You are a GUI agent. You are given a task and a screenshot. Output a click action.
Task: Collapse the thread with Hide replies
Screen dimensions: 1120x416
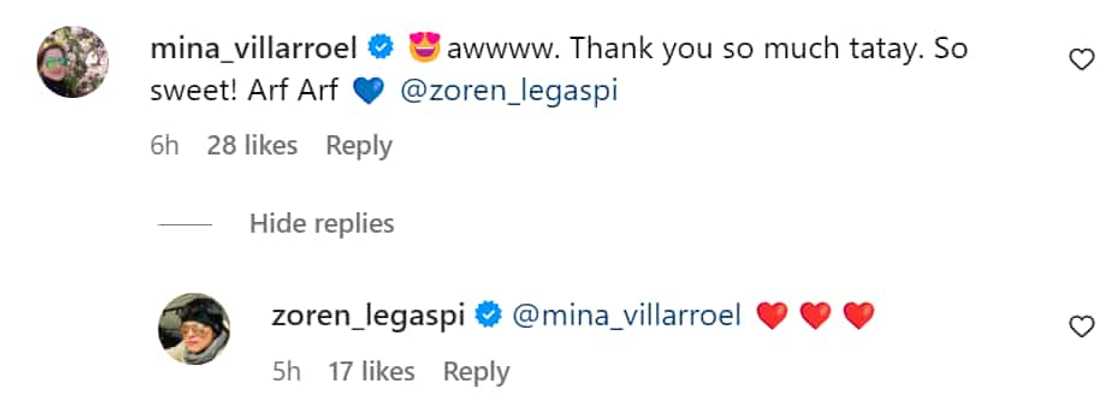coord(321,223)
